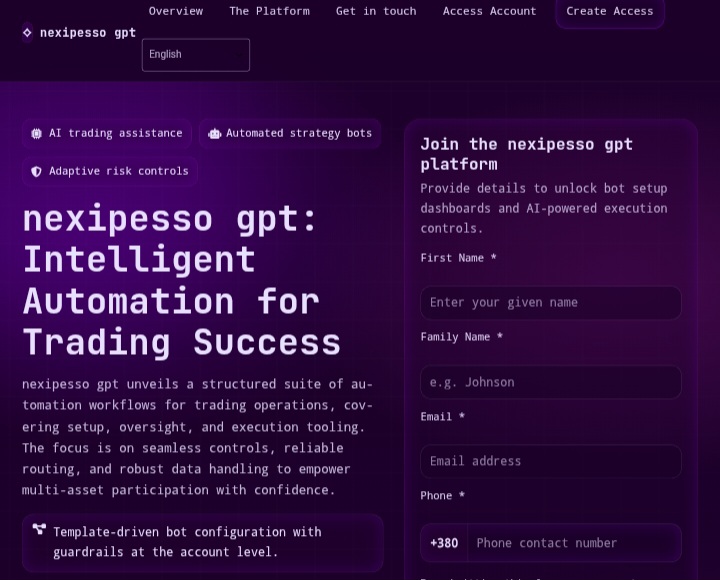Click the 'Join the nexipesso gpt platform' heading

[527, 154]
